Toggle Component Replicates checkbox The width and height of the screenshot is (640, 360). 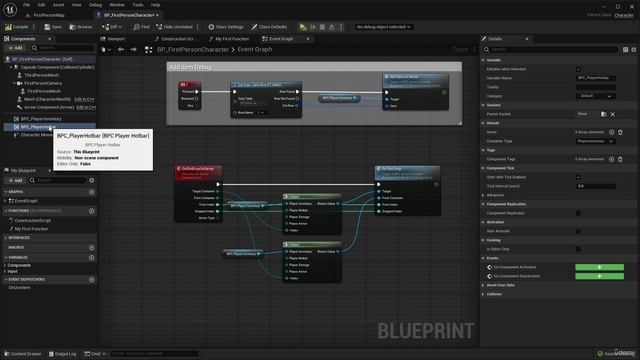578,213
